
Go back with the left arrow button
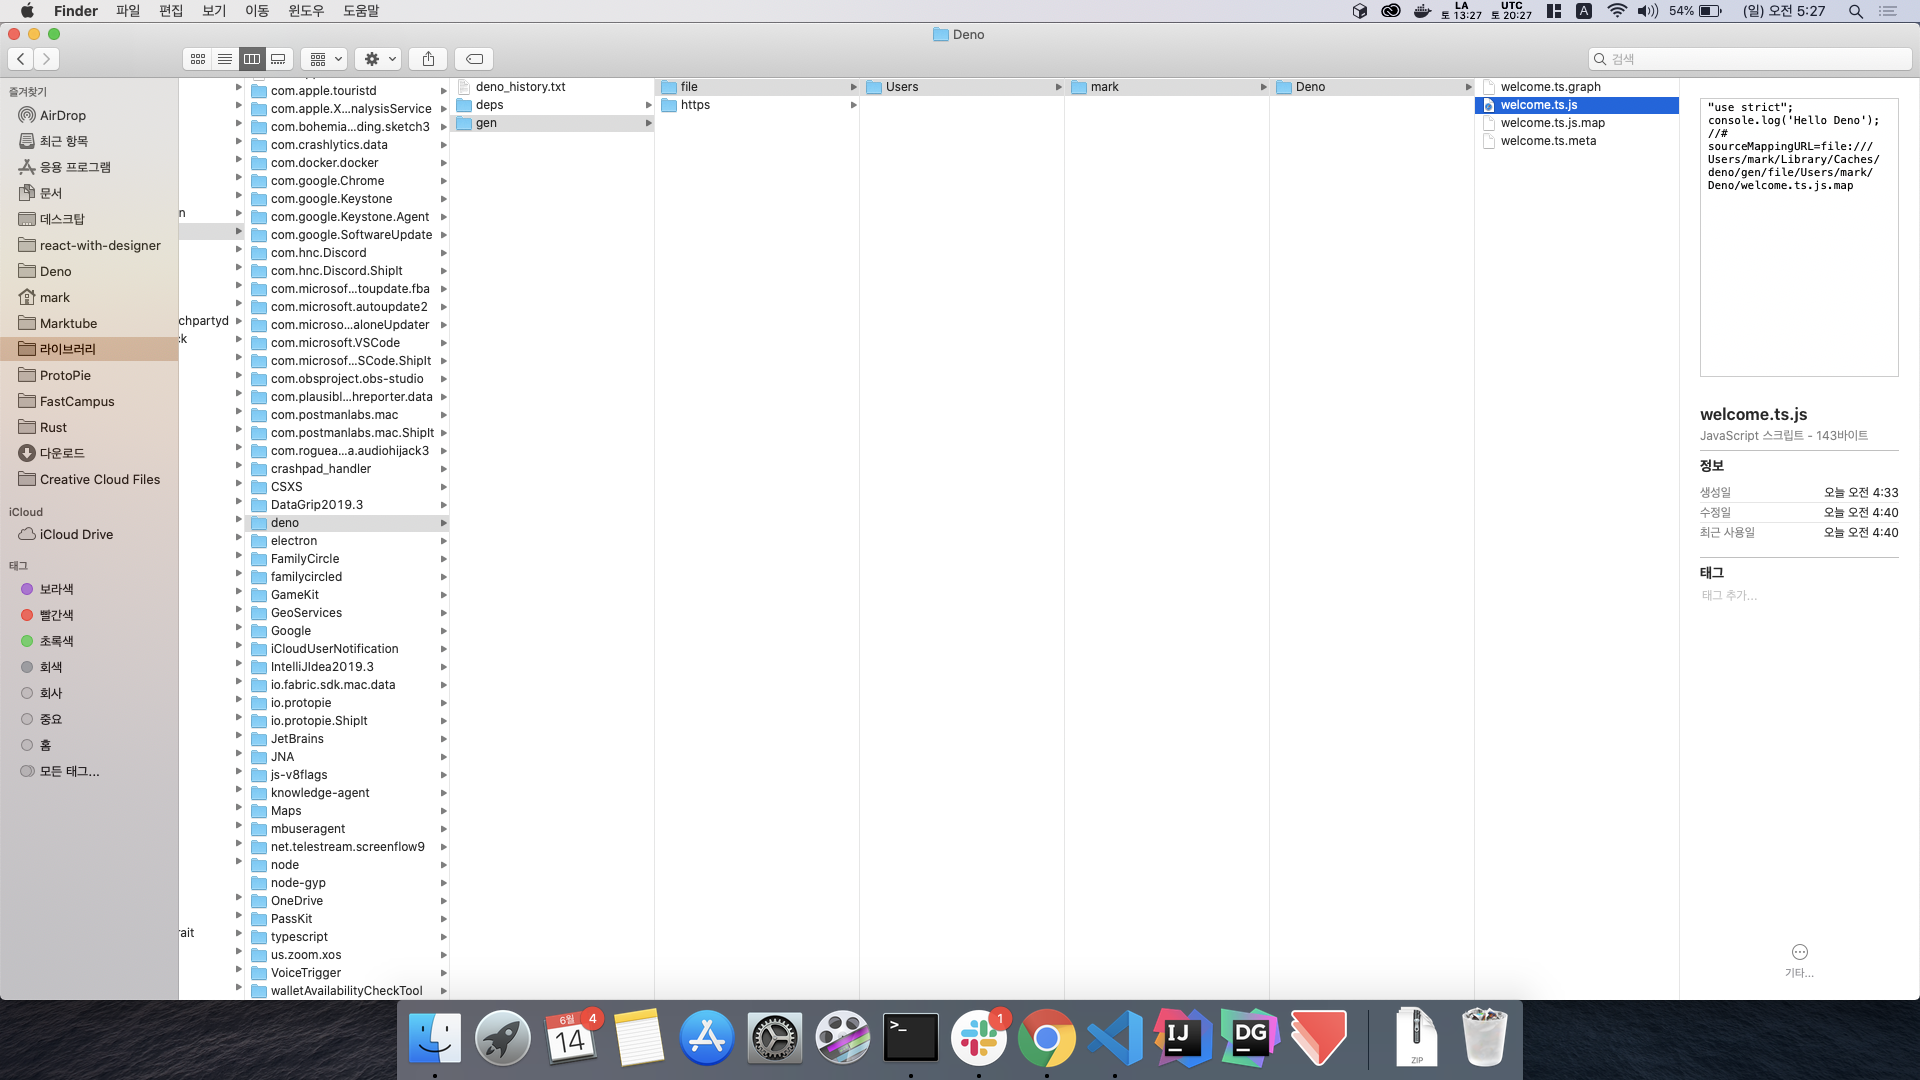tap(21, 59)
